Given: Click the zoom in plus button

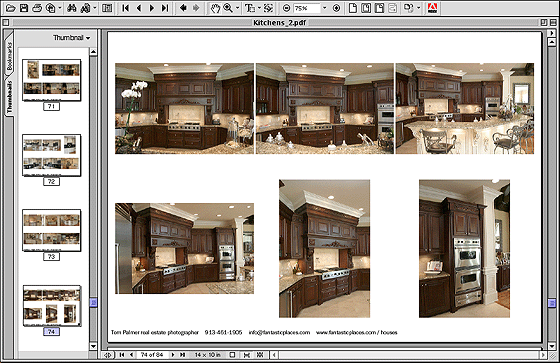Looking at the screenshot, I should point(336,8).
